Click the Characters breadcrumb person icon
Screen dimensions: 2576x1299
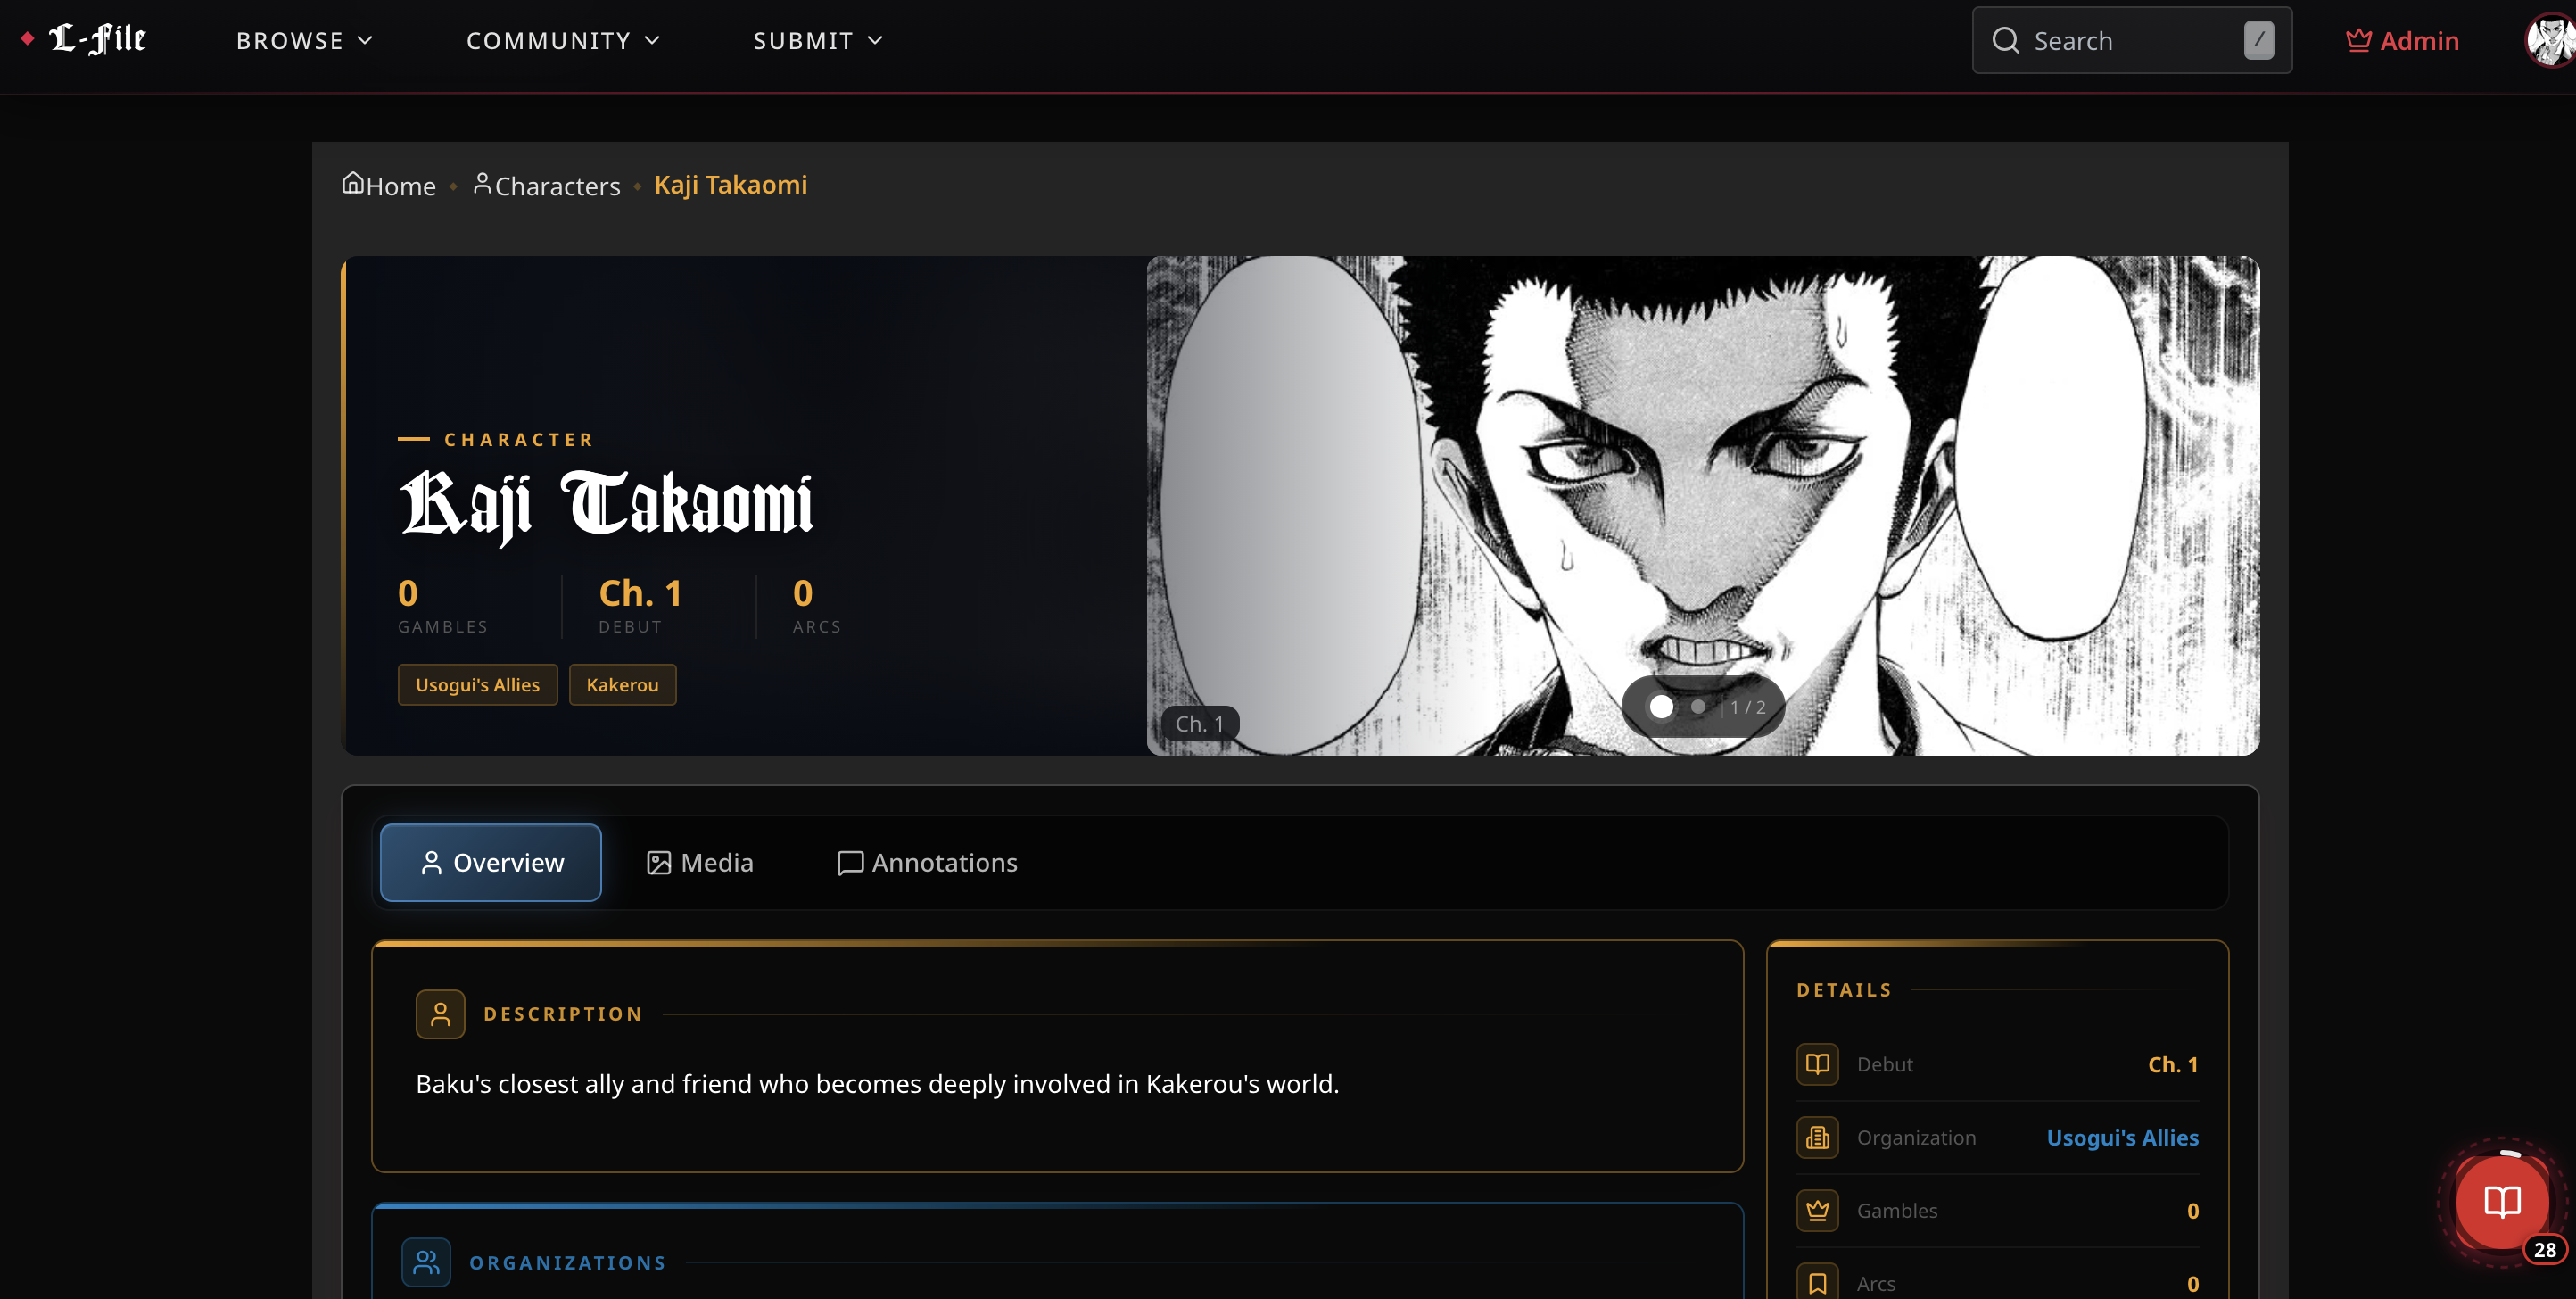pyautogui.click(x=482, y=183)
